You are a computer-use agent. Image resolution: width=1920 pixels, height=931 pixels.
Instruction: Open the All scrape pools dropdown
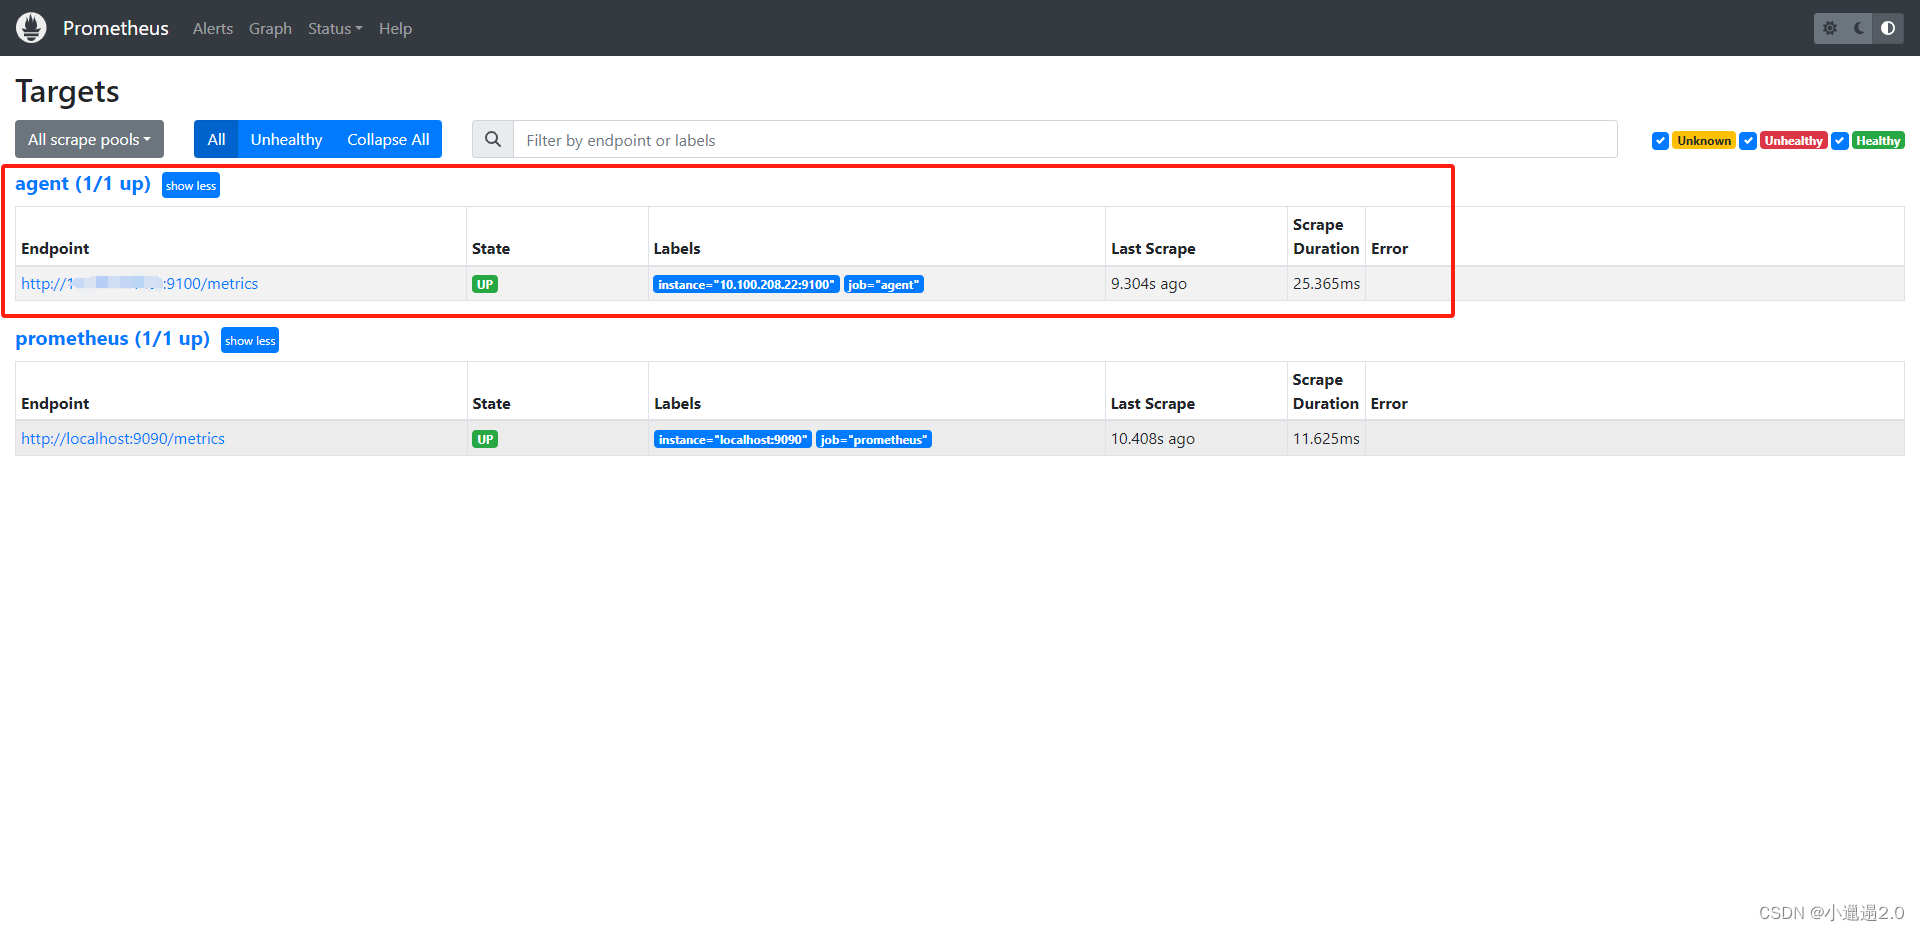point(89,140)
